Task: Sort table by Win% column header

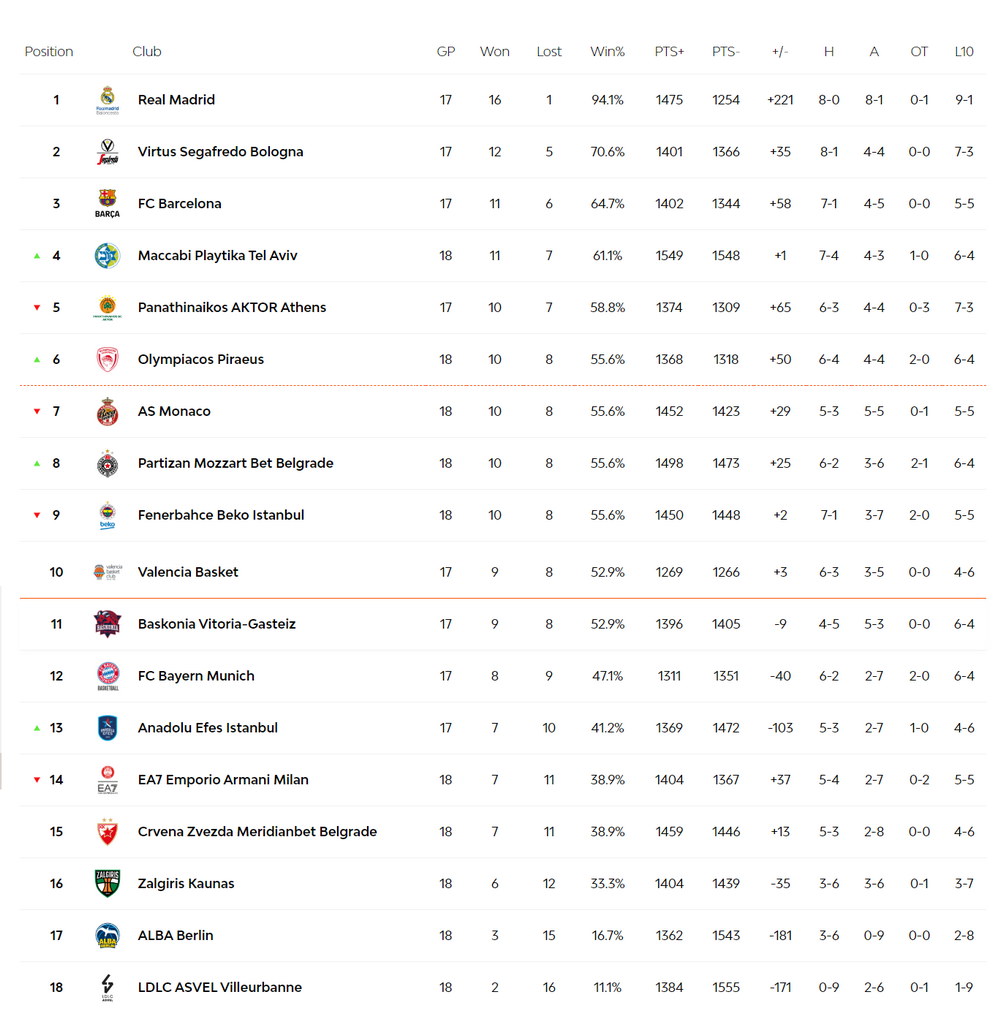Action: 607,52
